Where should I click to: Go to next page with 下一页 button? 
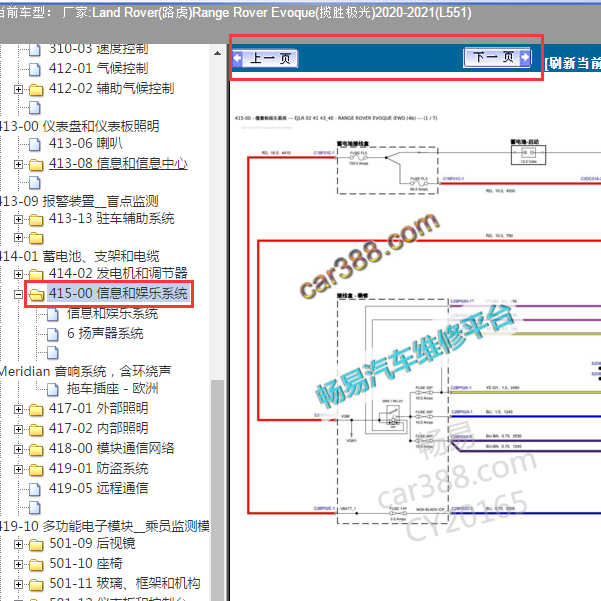[497, 57]
